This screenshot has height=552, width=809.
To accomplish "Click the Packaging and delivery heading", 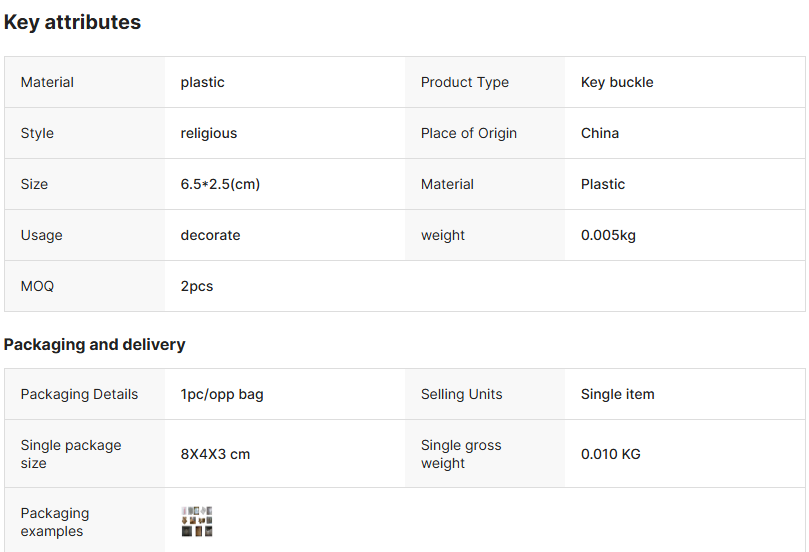I will point(94,344).
